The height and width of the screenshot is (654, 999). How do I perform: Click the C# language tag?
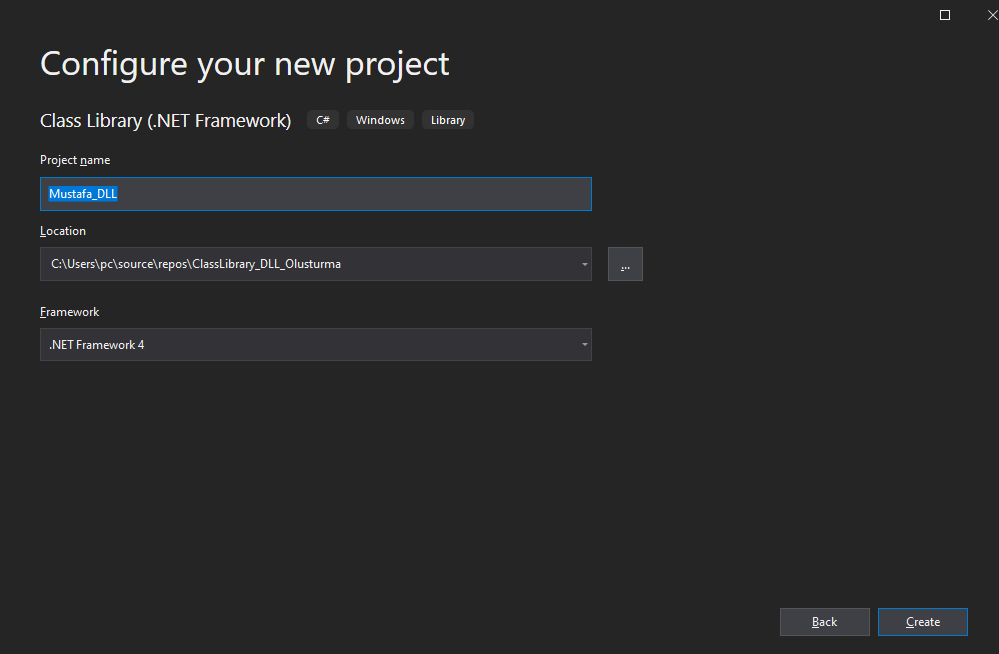coord(323,120)
